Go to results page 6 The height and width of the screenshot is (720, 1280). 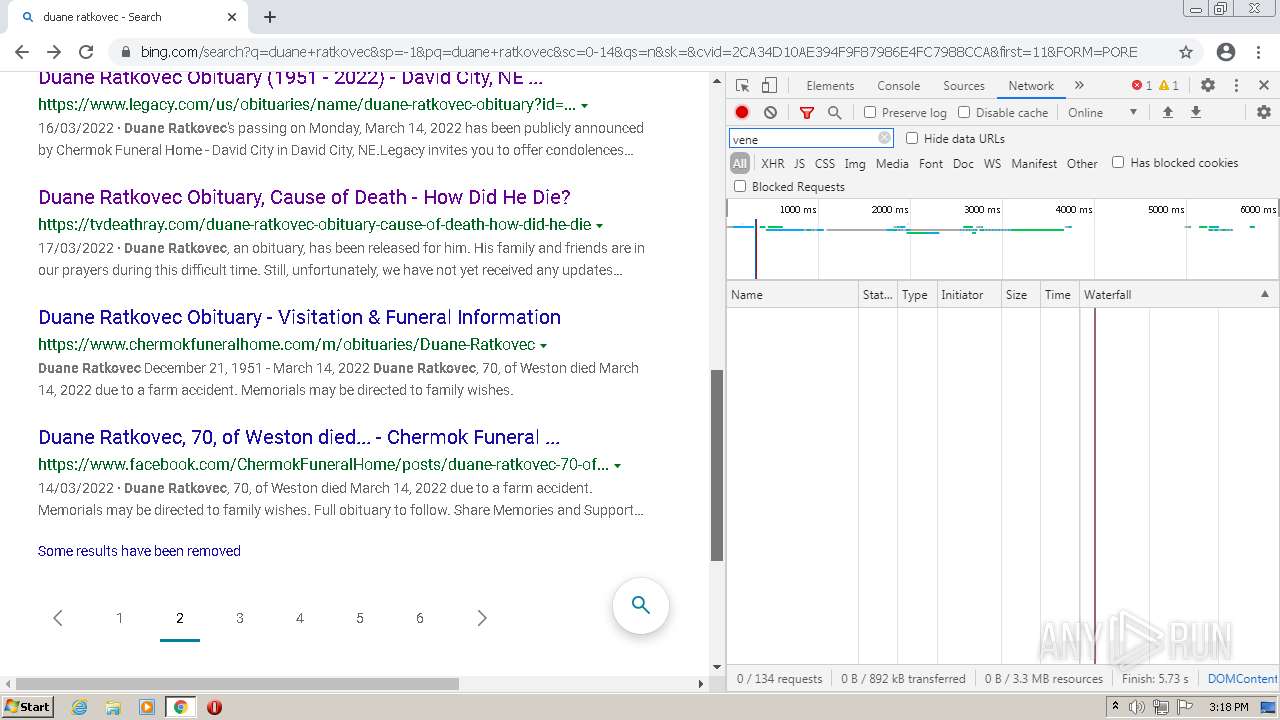tap(420, 618)
